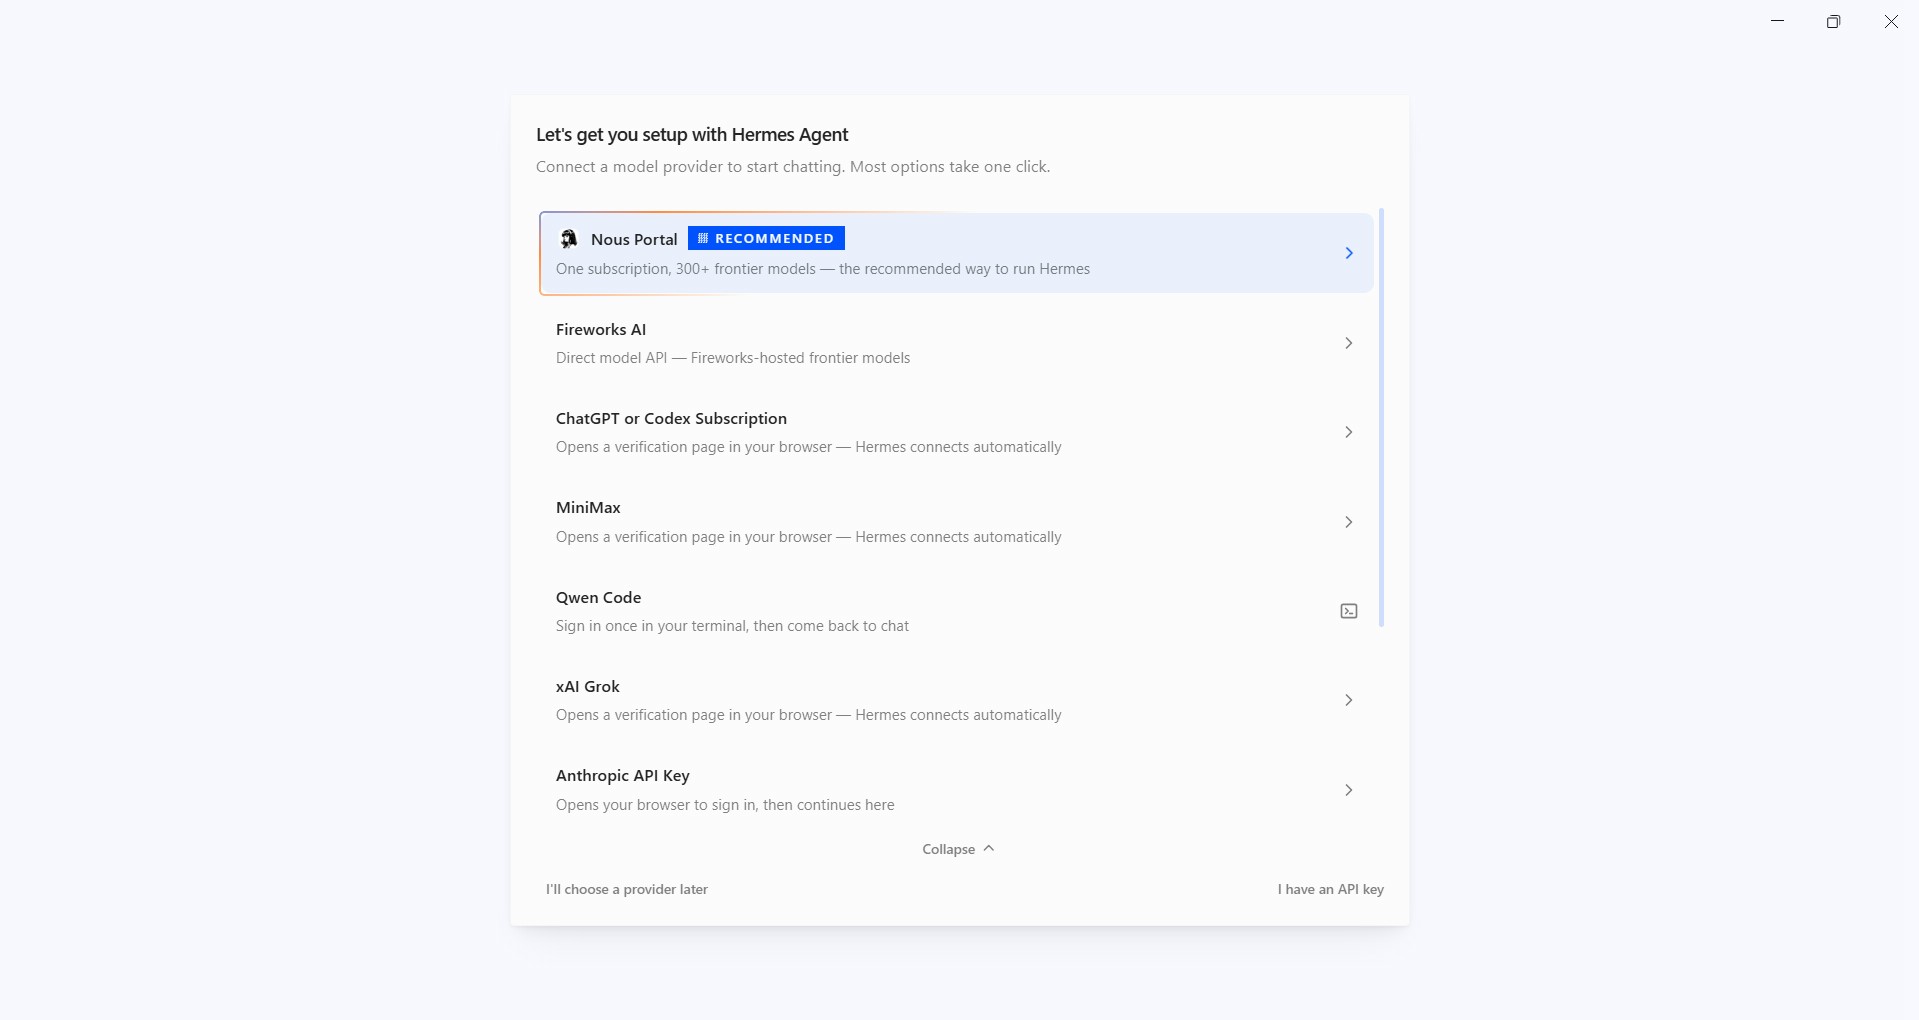Click the blue chevron on Nous Portal row
The width and height of the screenshot is (1919, 1020).
pyautogui.click(x=1348, y=253)
